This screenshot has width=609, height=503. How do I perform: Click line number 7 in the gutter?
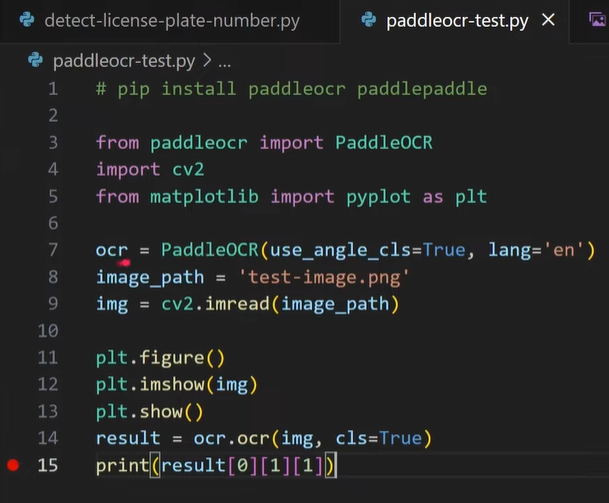point(53,250)
